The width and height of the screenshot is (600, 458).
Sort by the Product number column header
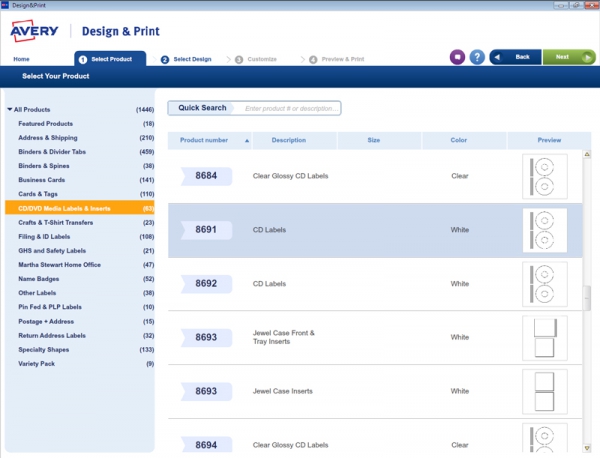(x=209, y=140)
